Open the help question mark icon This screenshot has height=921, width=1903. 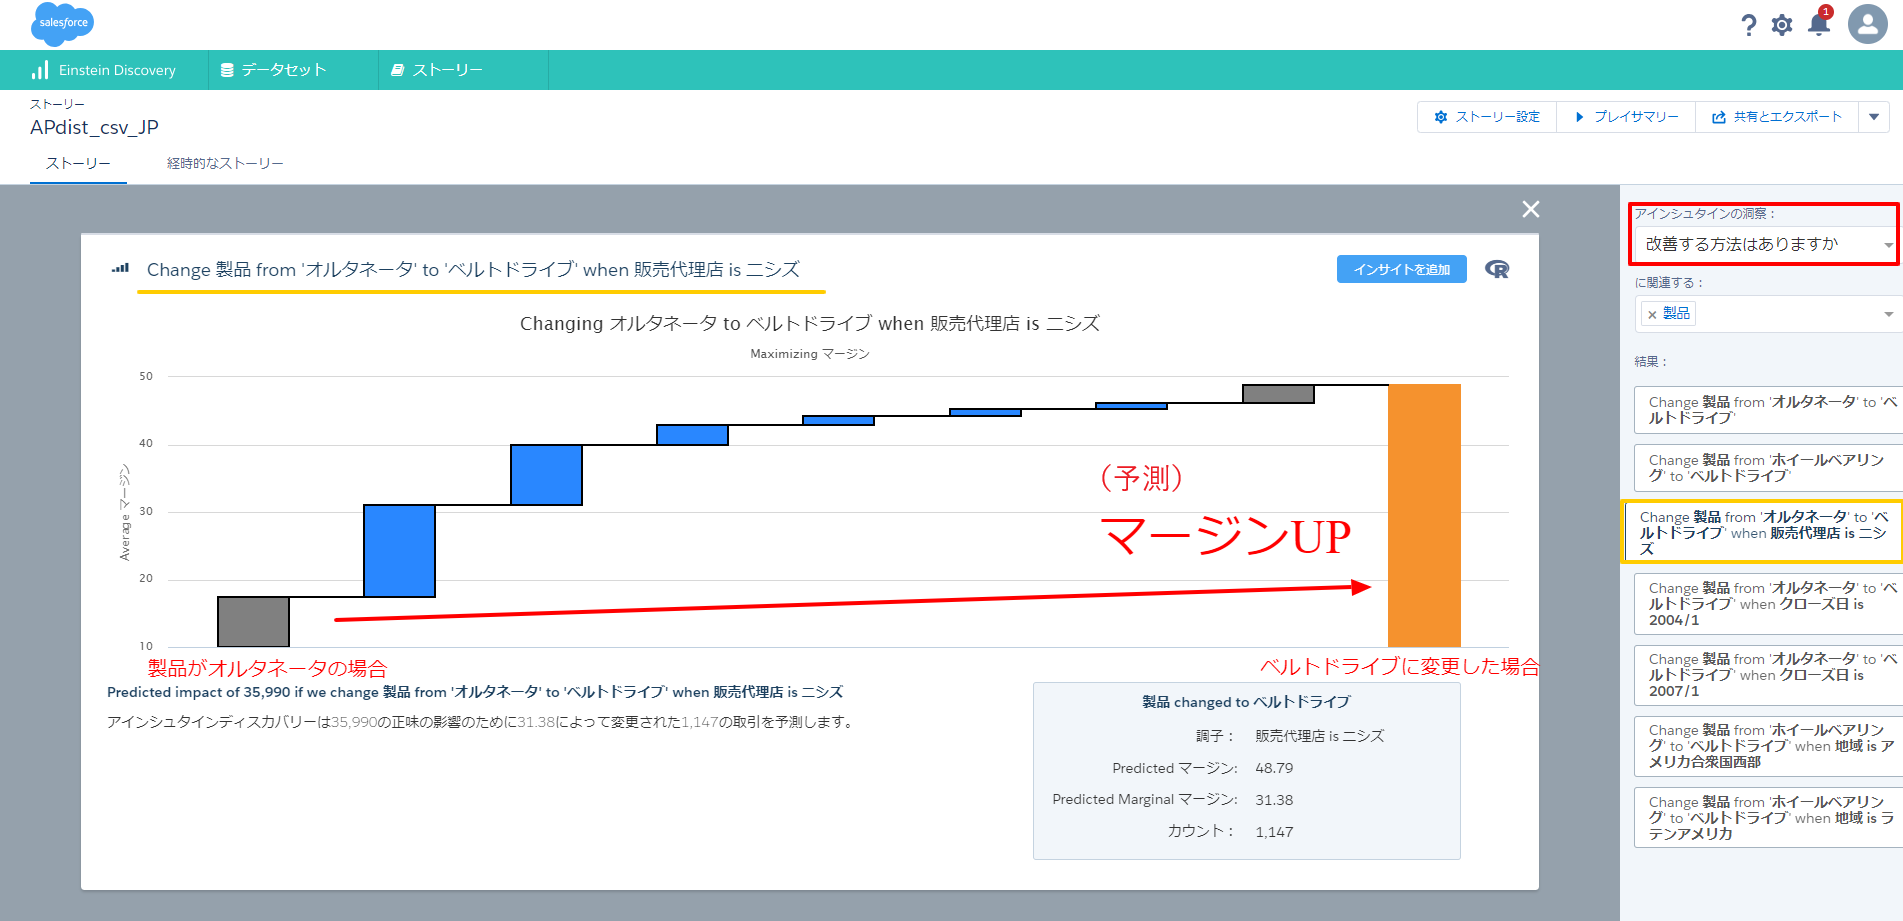(x=1748, y=25)
